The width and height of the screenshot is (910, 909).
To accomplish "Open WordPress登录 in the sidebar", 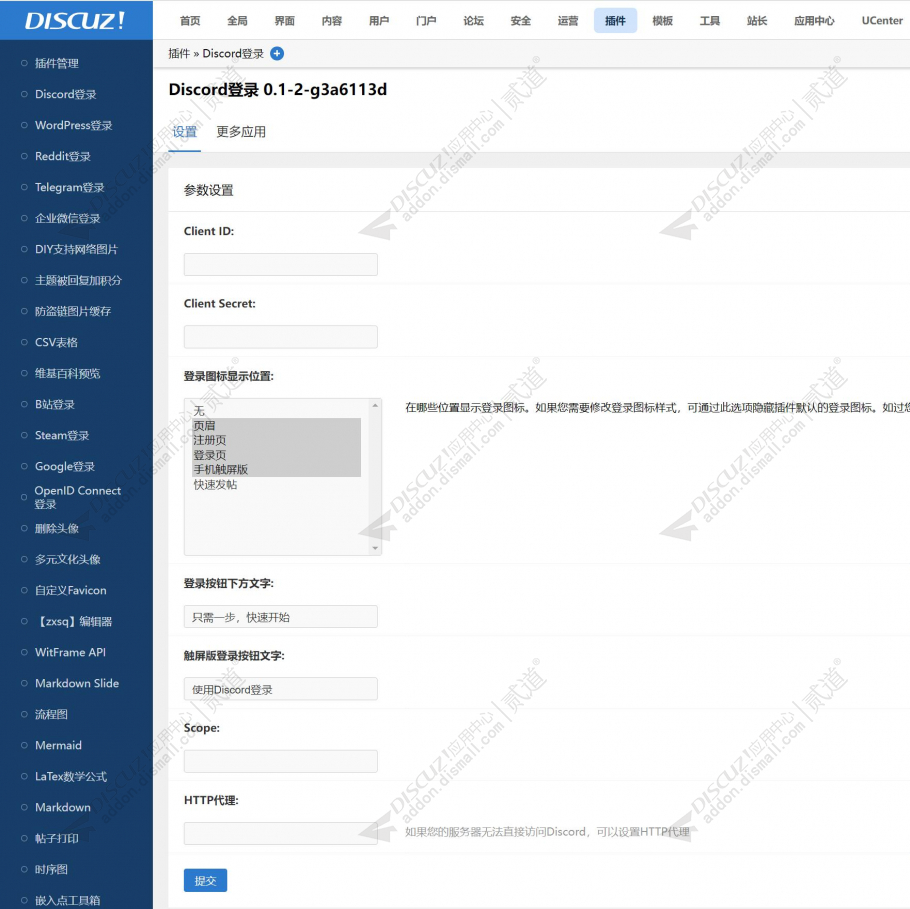I will point(74,125).
